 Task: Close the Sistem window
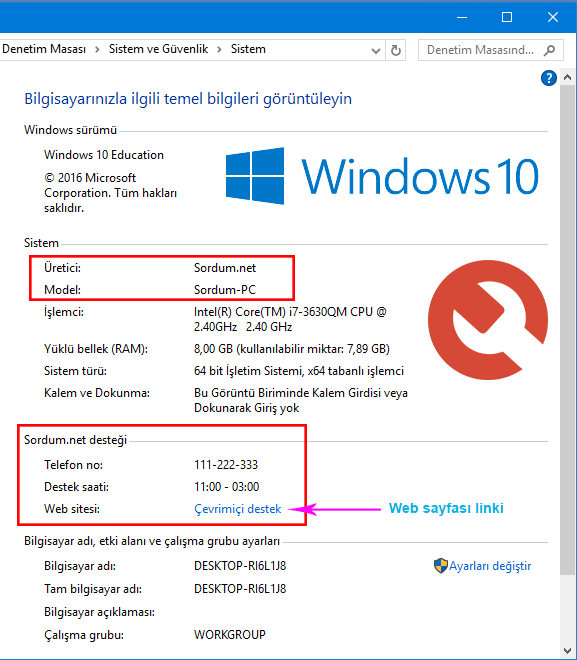[553, 17]
